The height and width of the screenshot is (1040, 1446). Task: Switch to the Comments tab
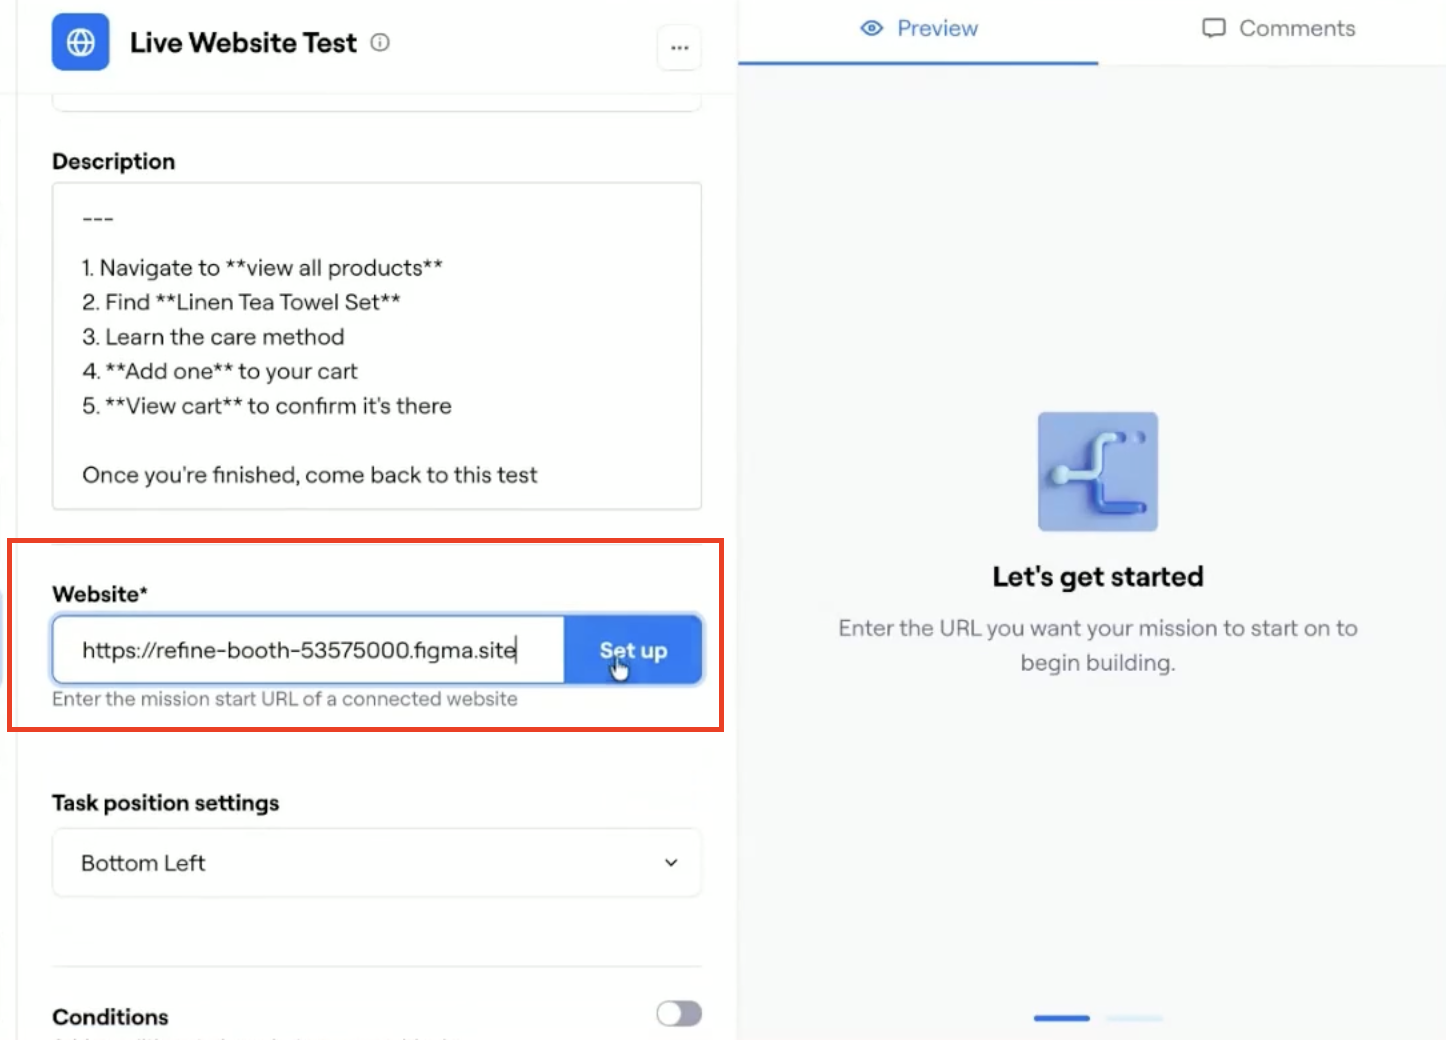pos(1277,28)
